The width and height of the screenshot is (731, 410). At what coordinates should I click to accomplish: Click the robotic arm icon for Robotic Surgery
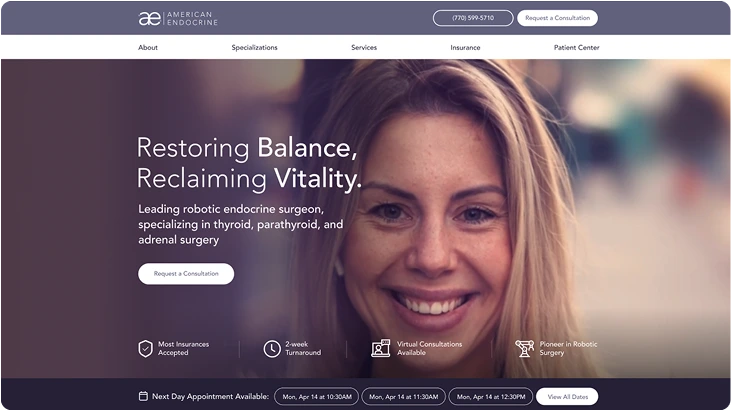tap(524, 348)
